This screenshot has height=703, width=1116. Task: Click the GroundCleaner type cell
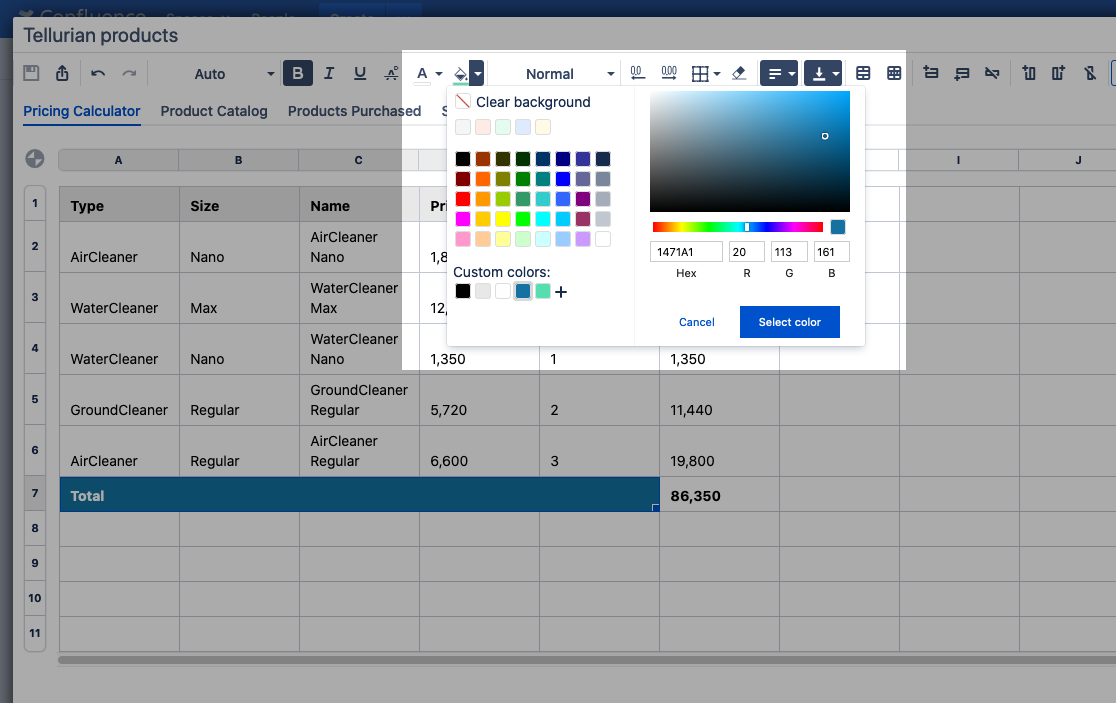click(120, 401)
